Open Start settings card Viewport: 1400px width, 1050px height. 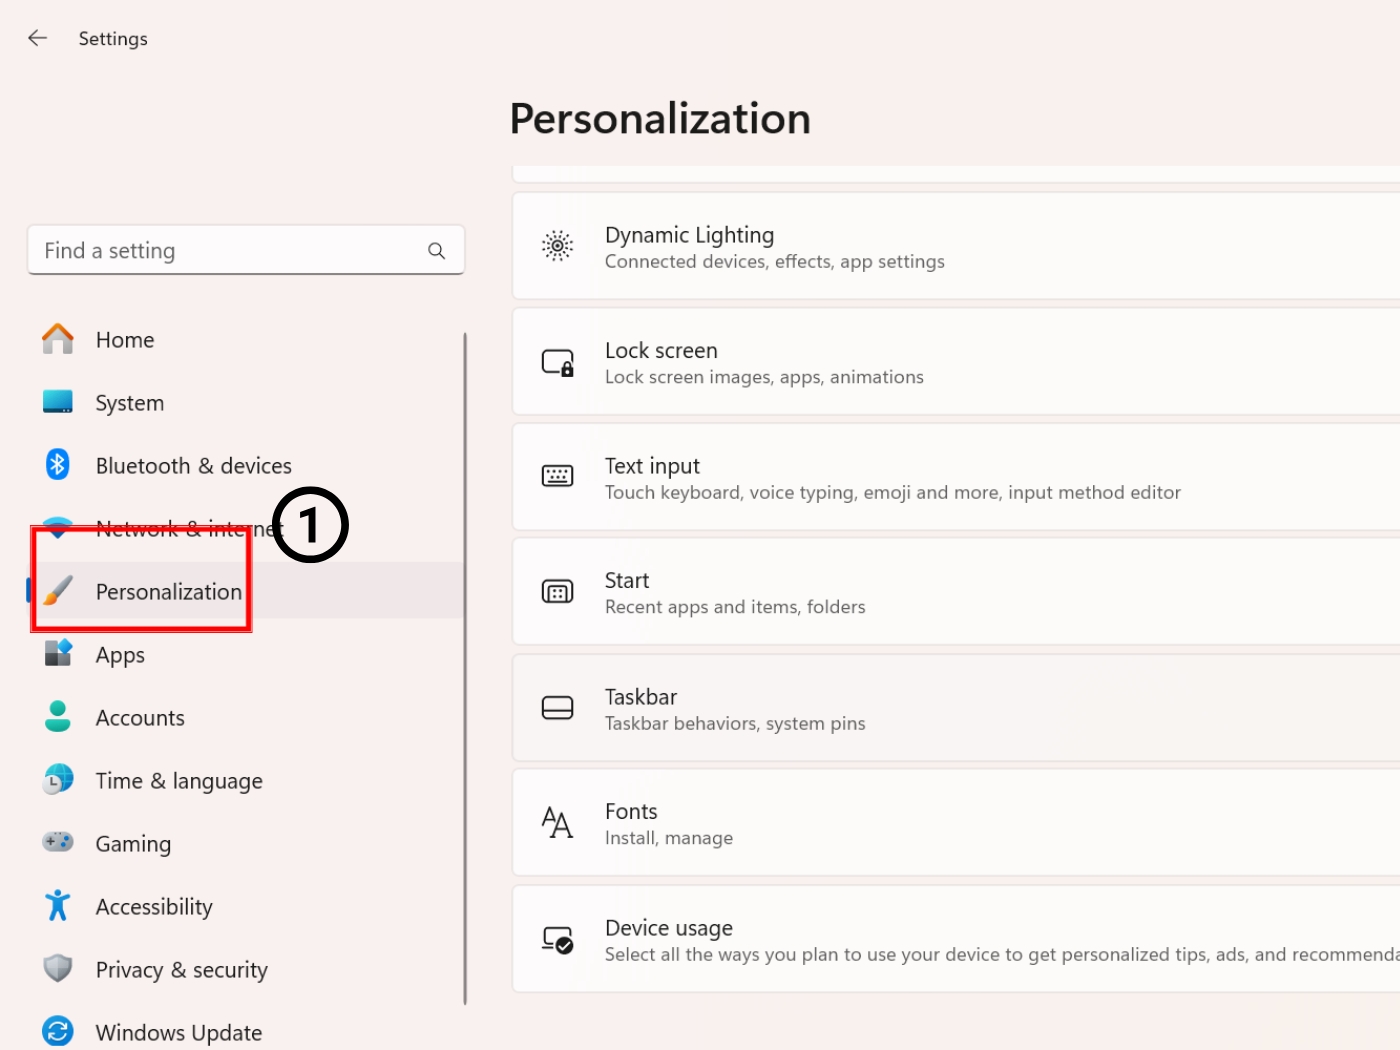click(956, 592)
